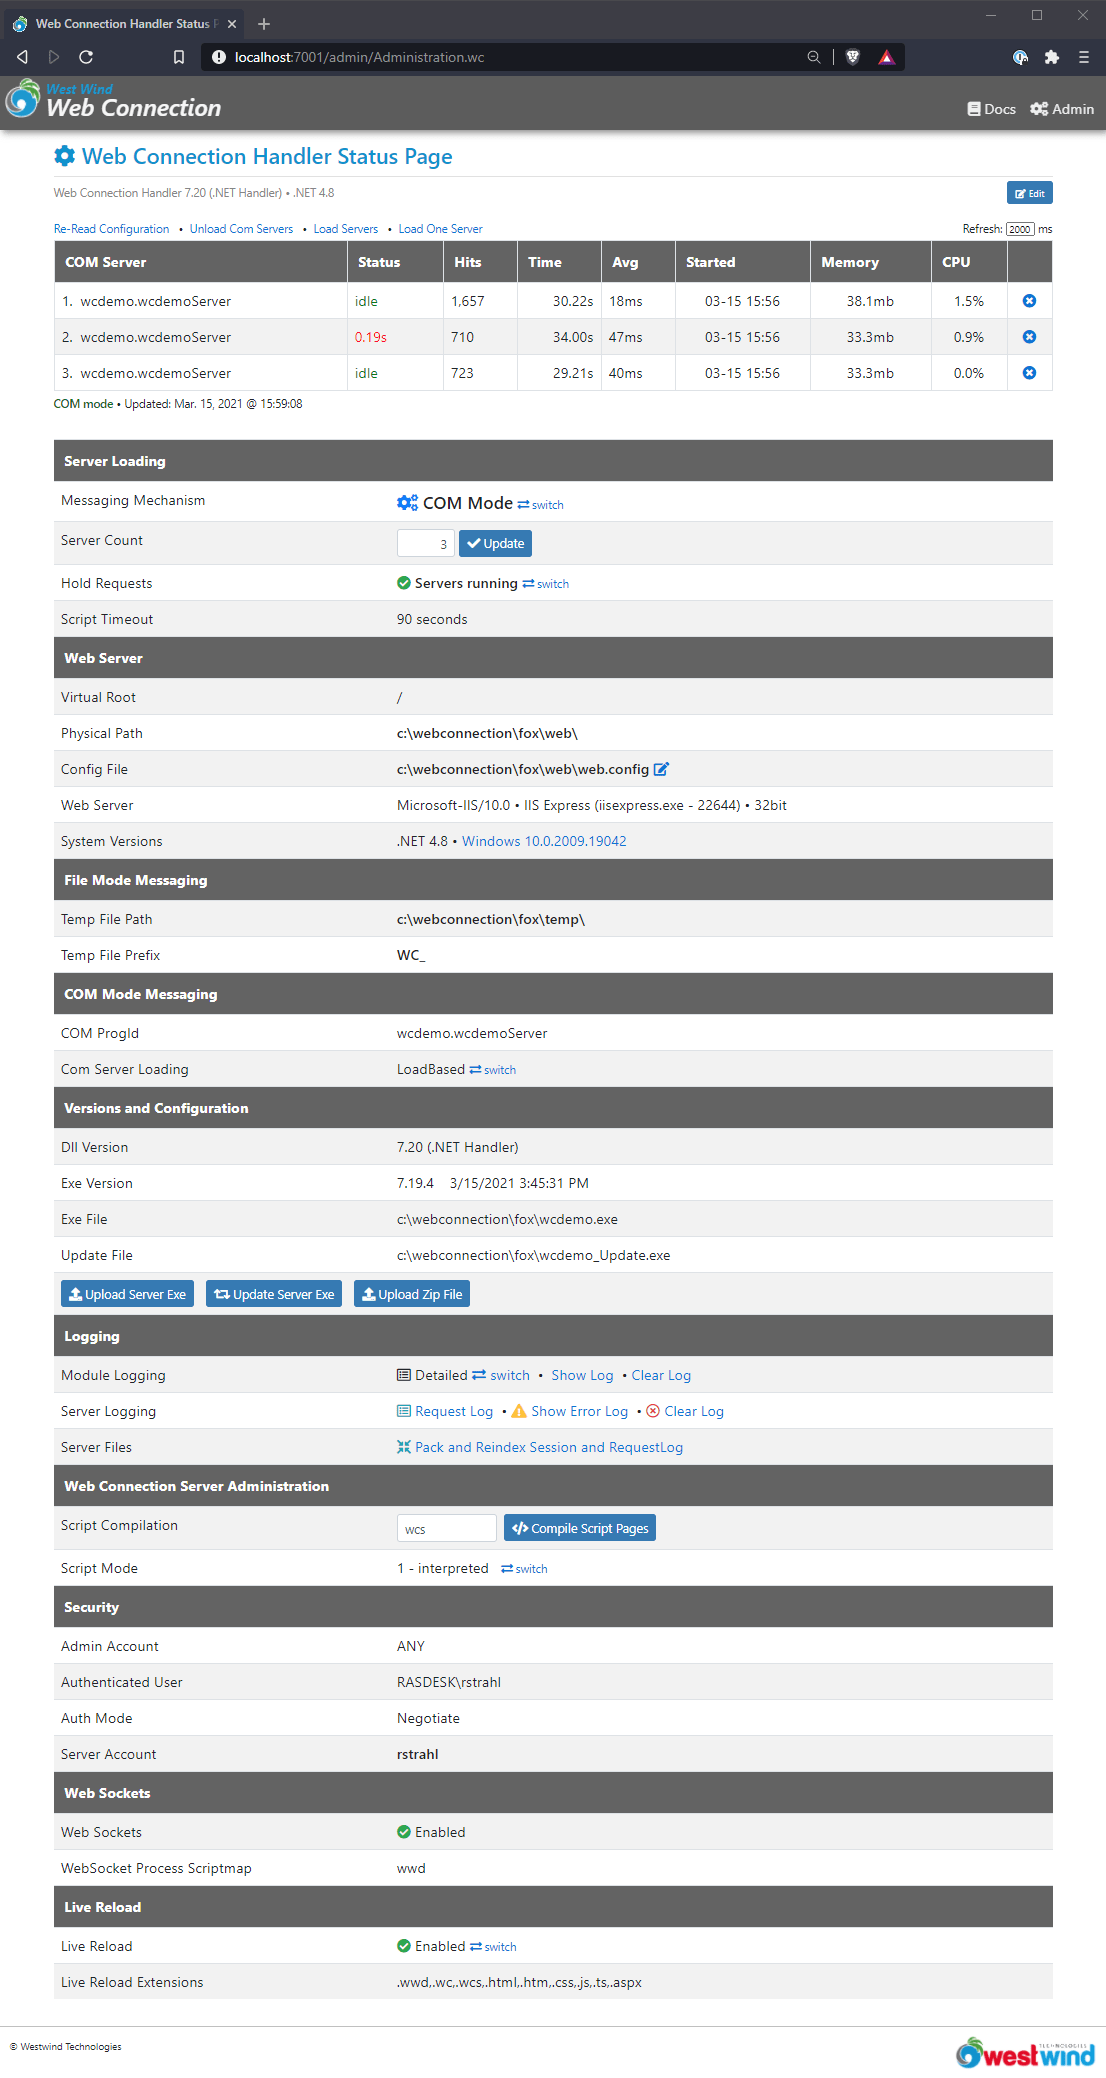1106x2078 pixels.
Task: Switch Hold Requests from Servers running
Action: point(546,584)
